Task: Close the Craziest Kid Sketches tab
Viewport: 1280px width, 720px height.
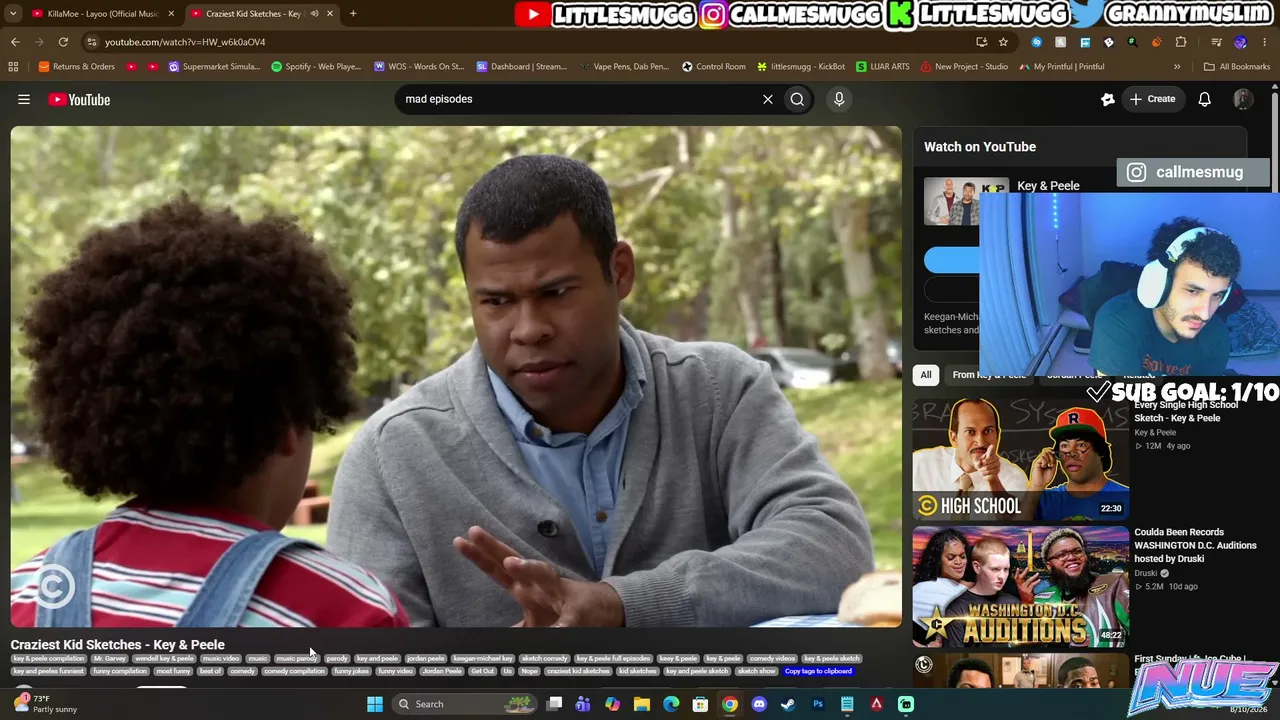Action: 329,14
